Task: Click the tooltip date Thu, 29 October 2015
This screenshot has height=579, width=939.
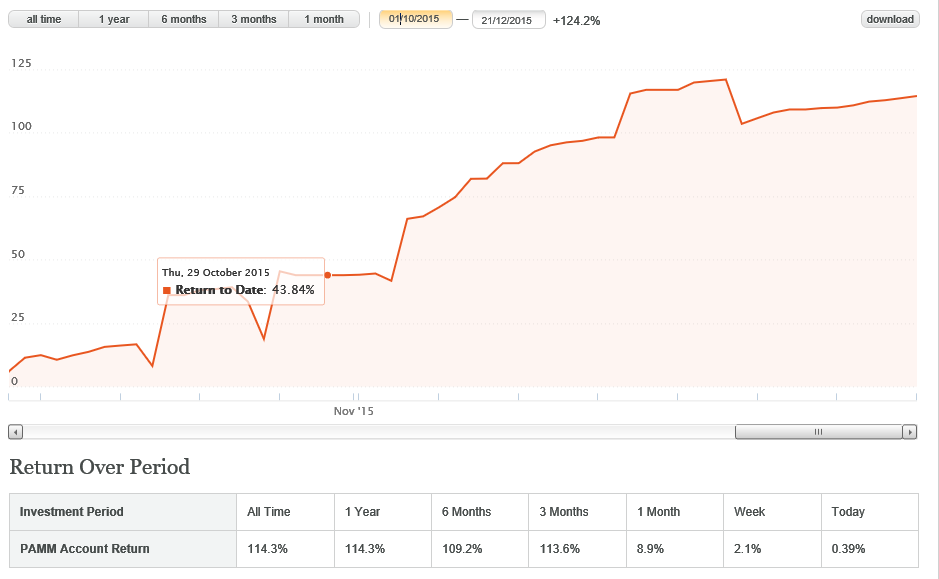Action: tap(216, 272)
